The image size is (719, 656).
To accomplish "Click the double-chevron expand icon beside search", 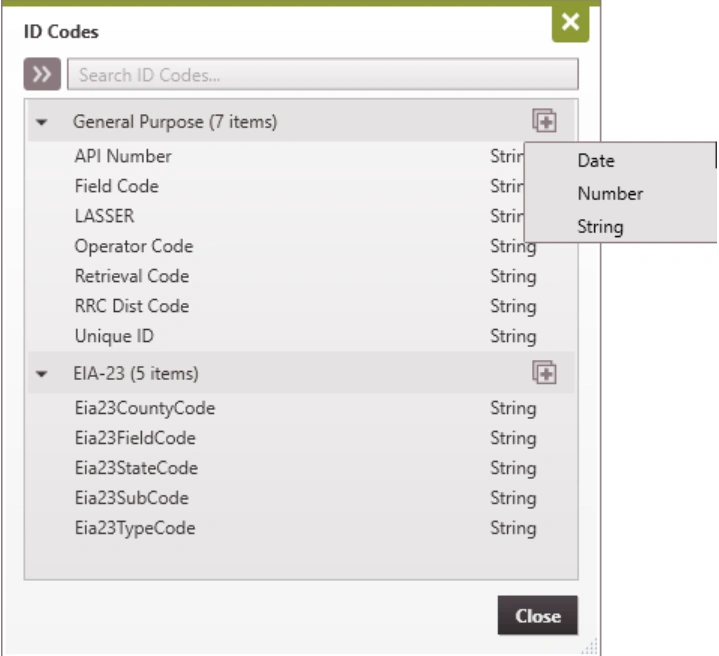I will click(42, 74).
